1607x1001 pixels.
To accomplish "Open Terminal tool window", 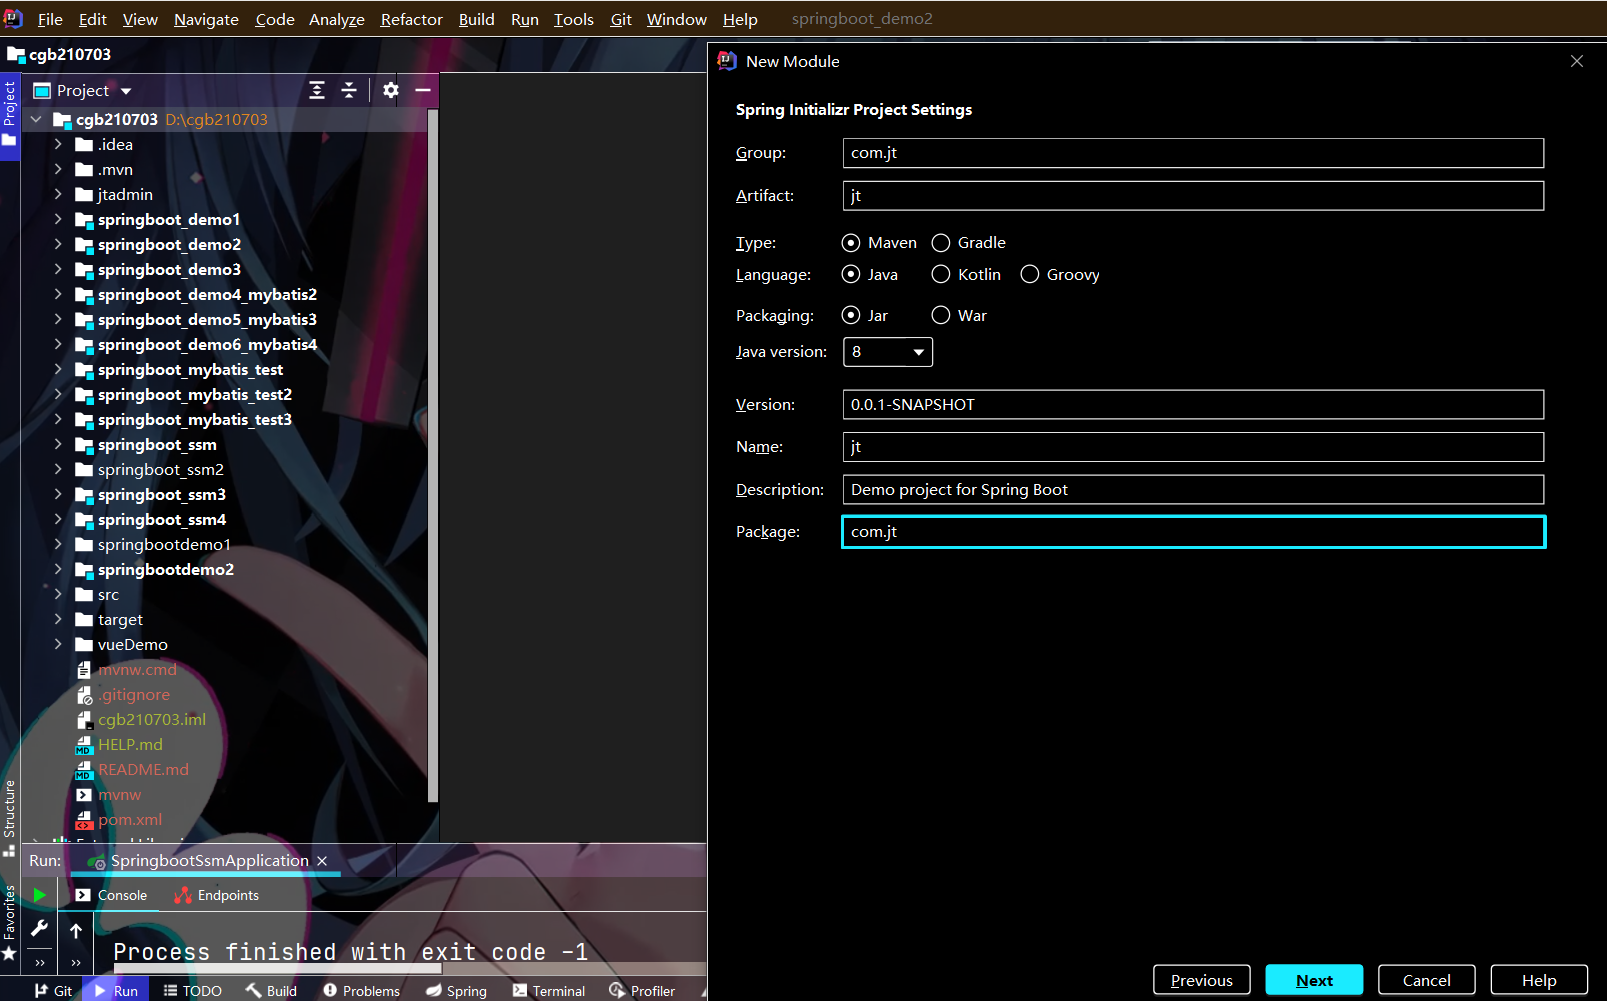I will [x=549, y=991].
